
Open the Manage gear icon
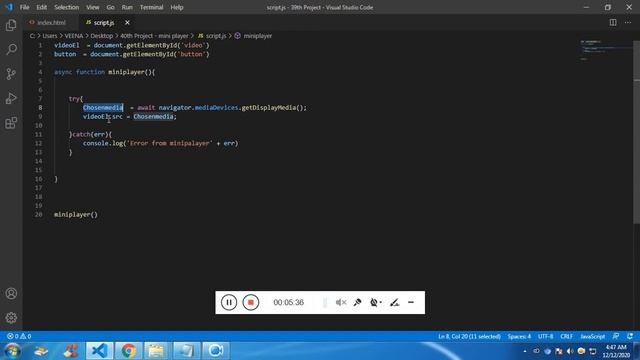11,318
